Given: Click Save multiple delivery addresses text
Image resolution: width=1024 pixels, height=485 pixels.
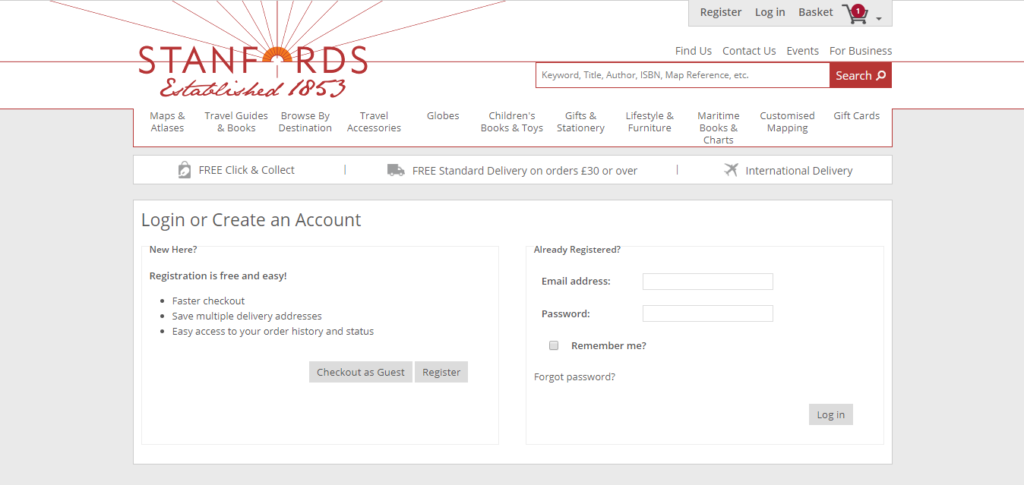Looking at the screenshot, I should tap(247, 316).
